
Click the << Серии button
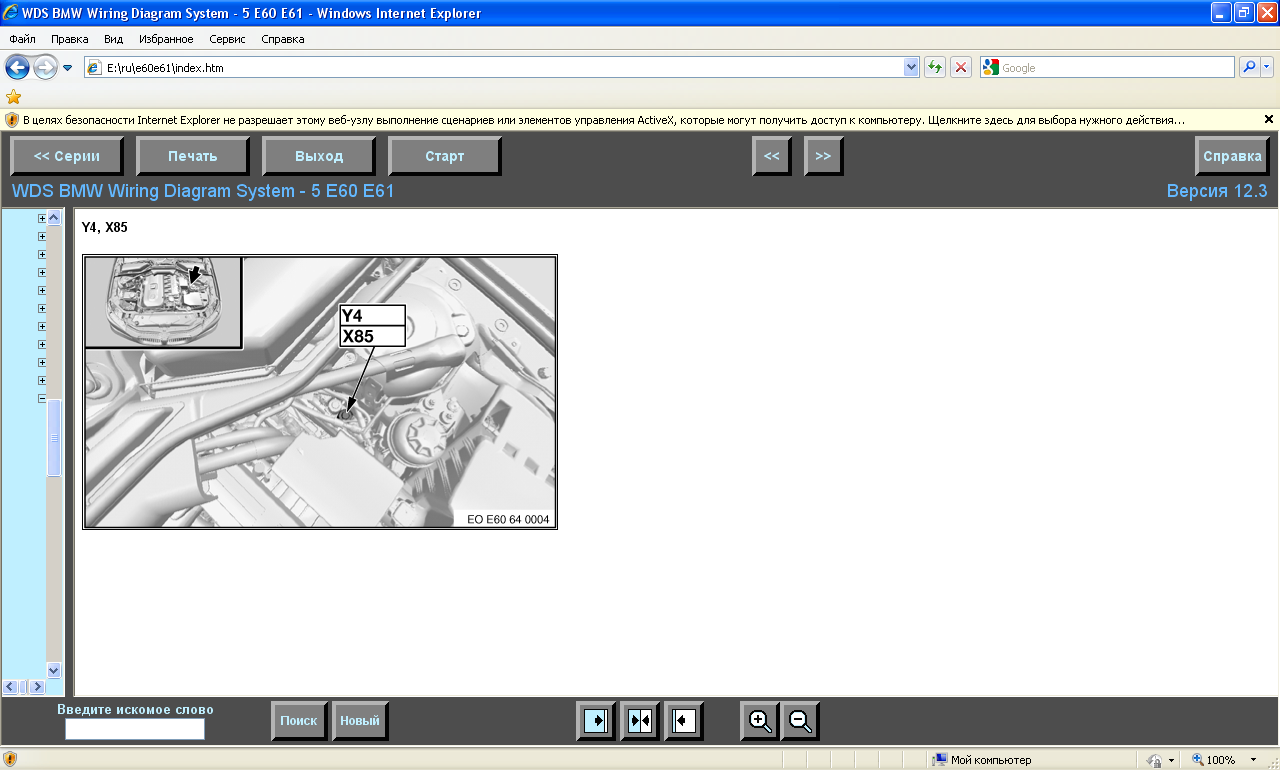pyautogui.click(x=67, y=156)
